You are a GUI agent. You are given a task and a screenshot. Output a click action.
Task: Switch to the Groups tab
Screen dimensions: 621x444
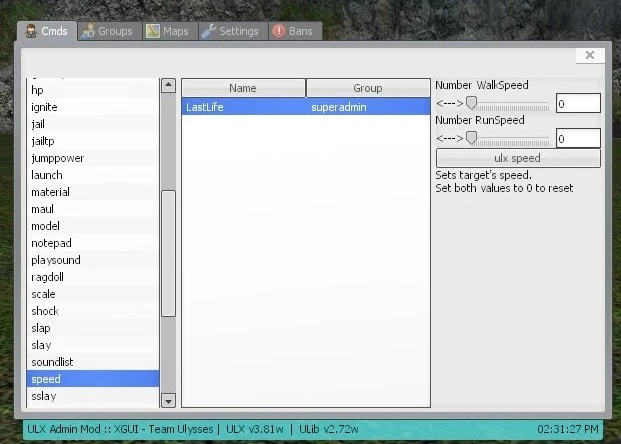click(x=108, y=31)
